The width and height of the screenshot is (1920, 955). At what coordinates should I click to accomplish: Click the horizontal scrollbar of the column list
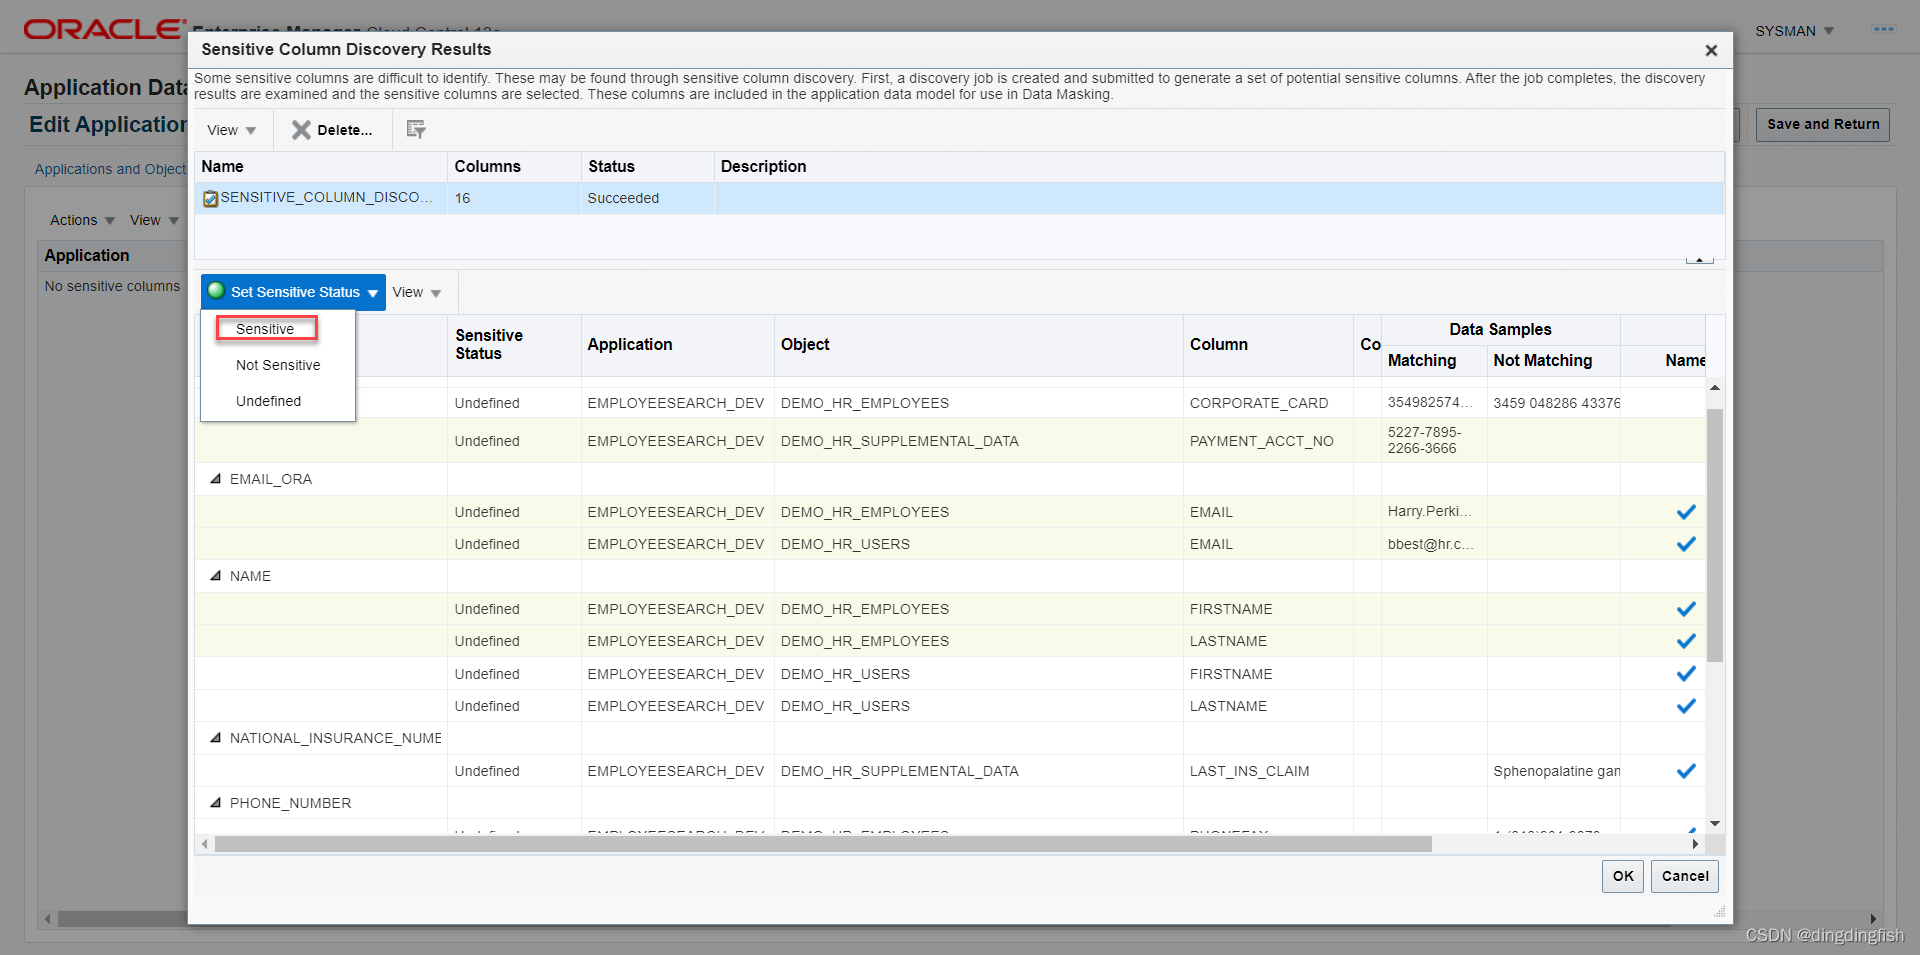[x=823, y=844]
